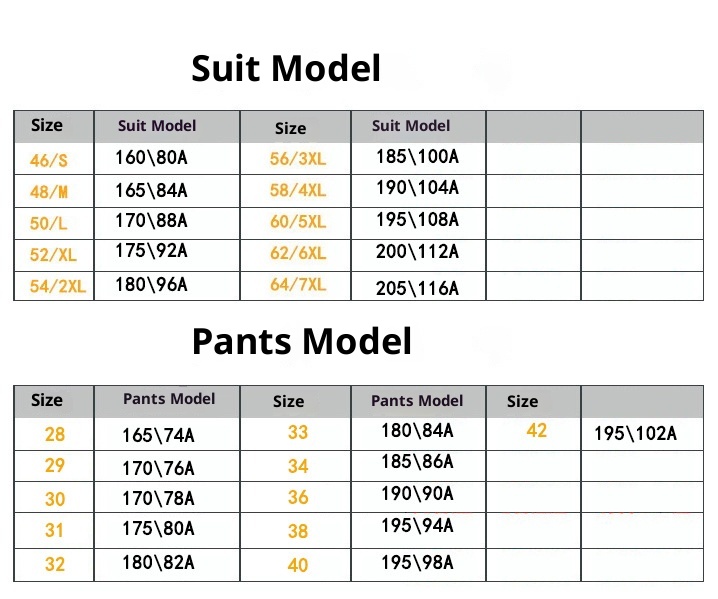
Task: Select the 56/3XL size cell
Action: pyautogui.click(x=298, y=158)
